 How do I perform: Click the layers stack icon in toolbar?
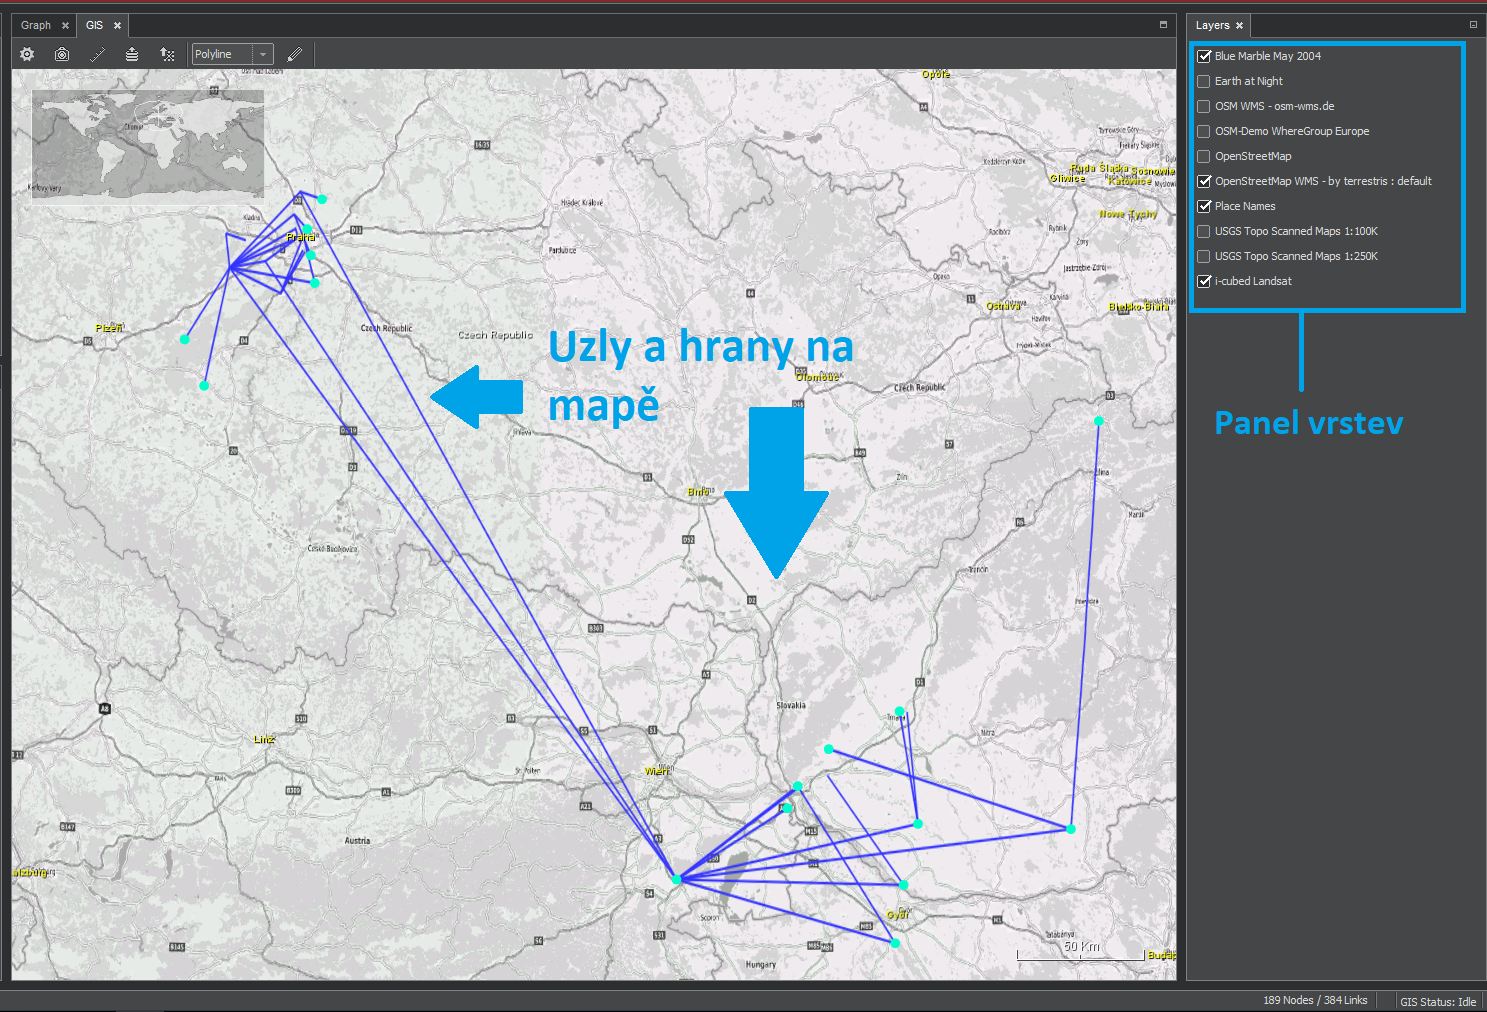click(132, 54)
